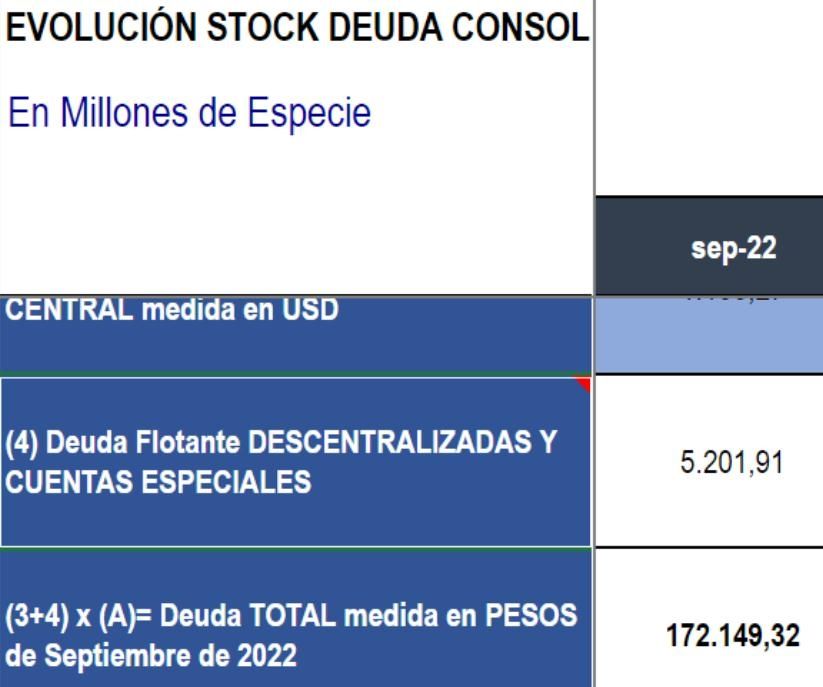The width and height of the screenshot is (823, 687).
Task: Click the 'CENTRAL medida en USD' row label
Action: click(172, 311)
